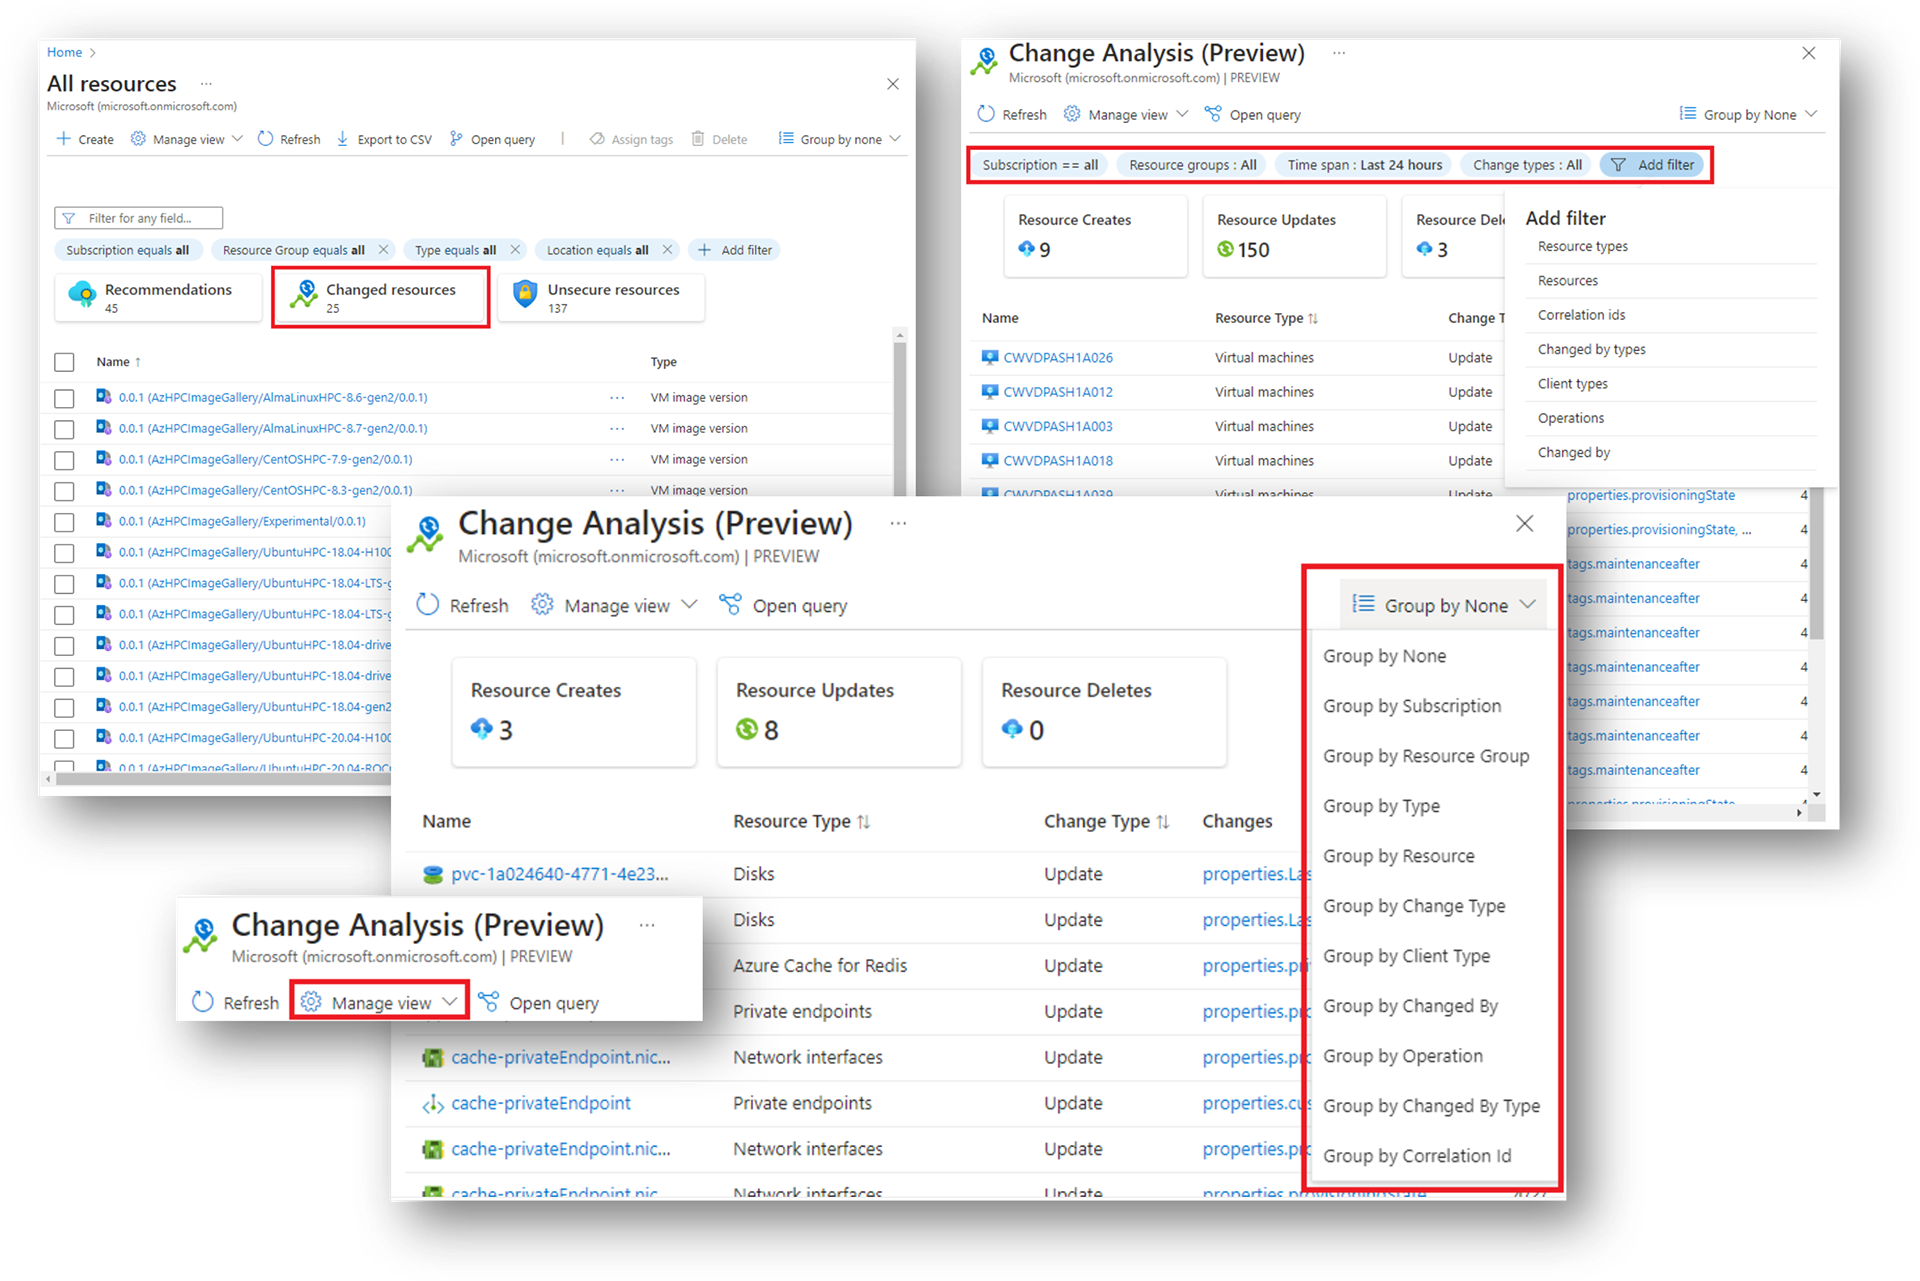Check the CentOSHPC-7.9-gen2 row checkbox
This screenshot has width=1920, height=1281.
point(64,460)
